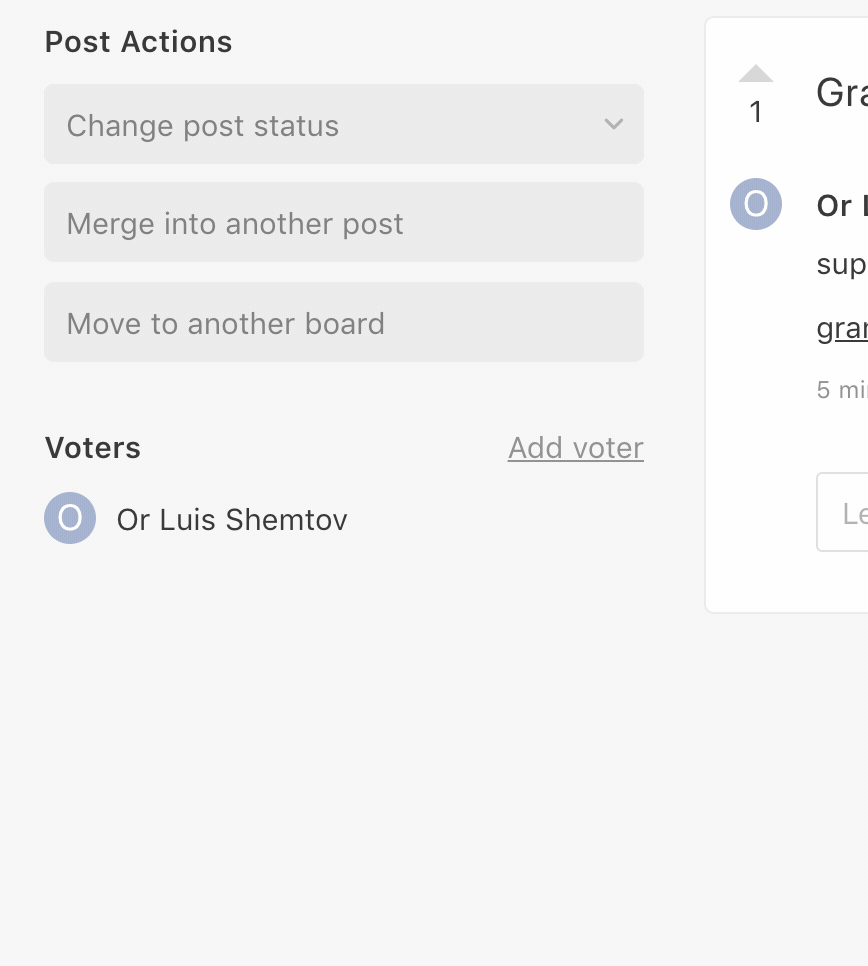The image size is (868, 966).
Task: Click the post author avatar circle
Action: 756,204
